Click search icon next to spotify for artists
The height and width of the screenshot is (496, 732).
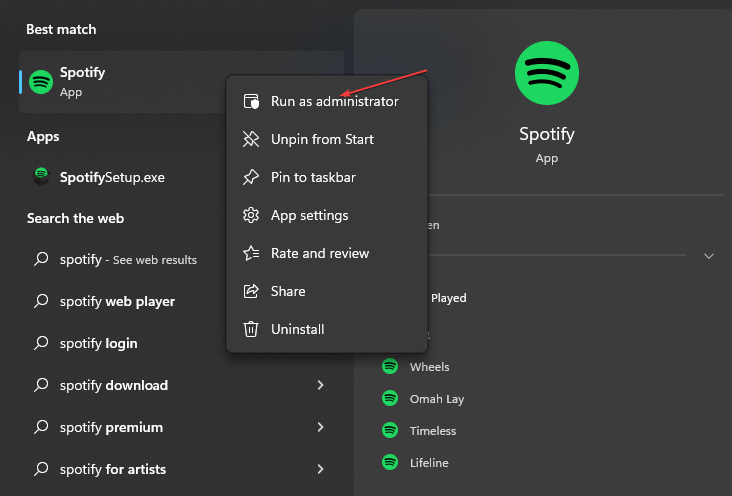(x=41, y=468)
